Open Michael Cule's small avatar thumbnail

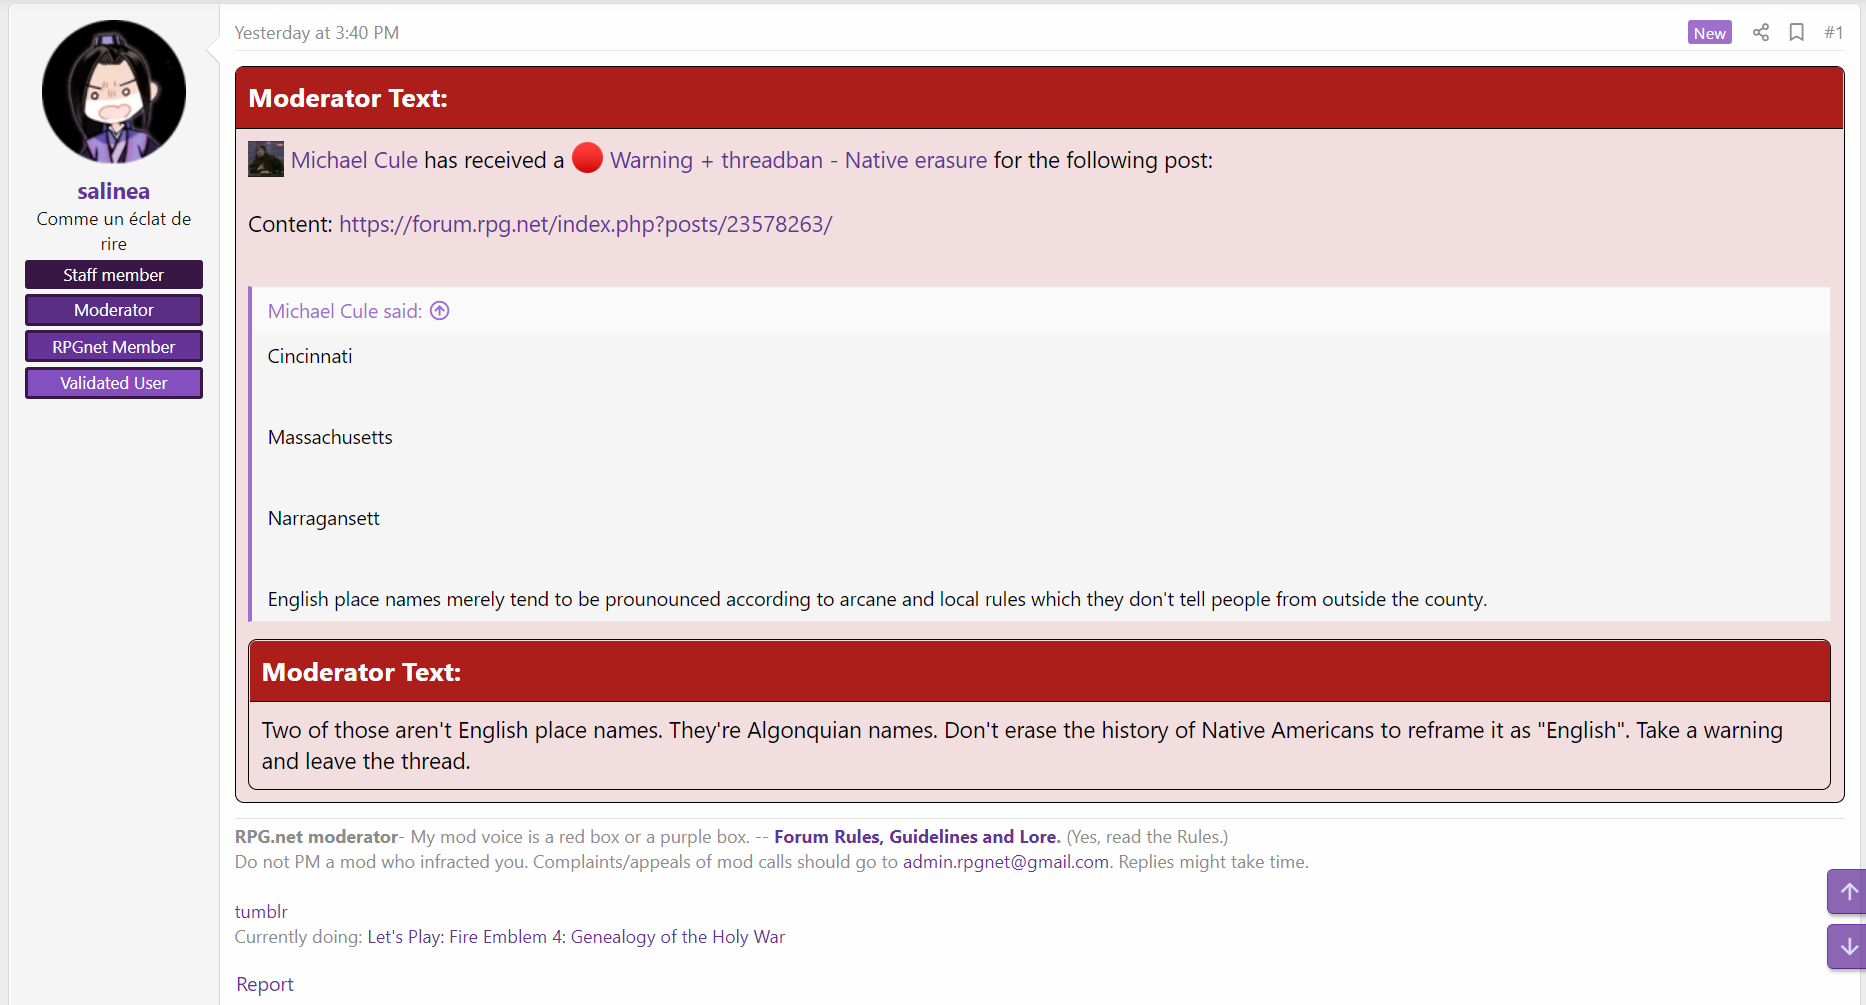(x=266, y=159)
